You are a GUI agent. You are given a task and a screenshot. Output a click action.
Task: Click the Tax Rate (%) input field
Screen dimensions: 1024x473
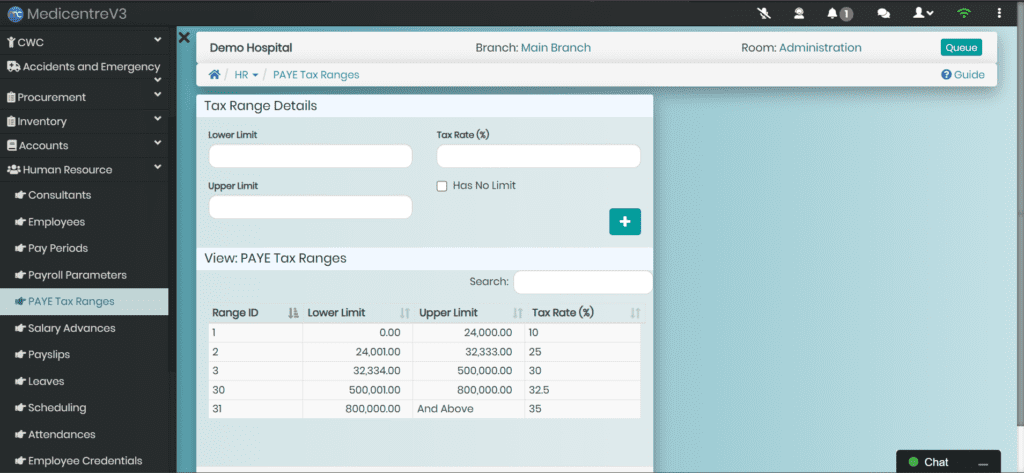point(539,156)
